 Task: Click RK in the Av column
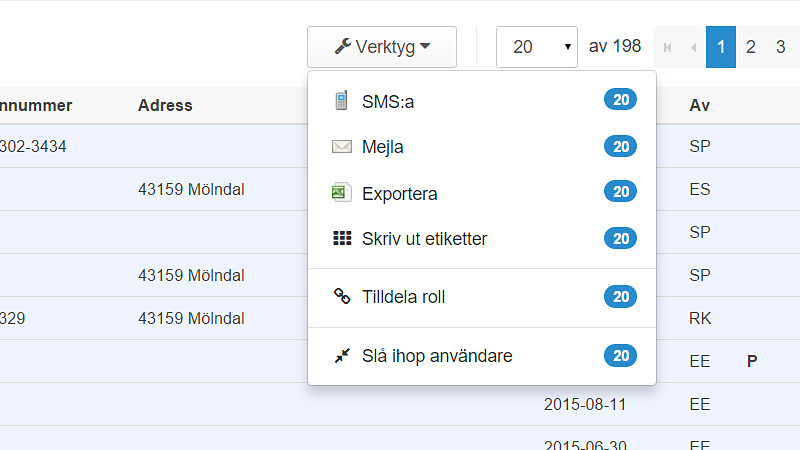point(700,318)
